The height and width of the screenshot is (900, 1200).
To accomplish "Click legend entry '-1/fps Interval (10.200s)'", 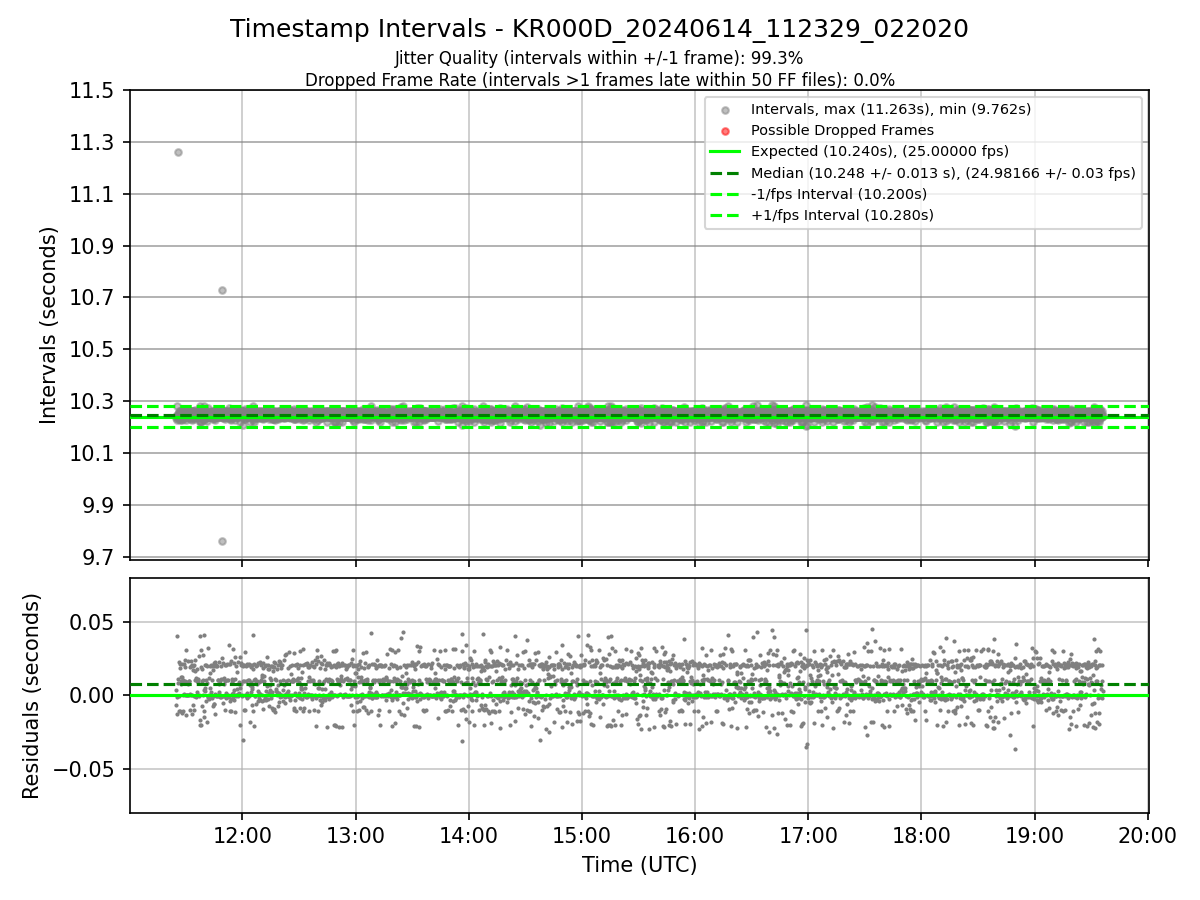I will click(839, 194).
